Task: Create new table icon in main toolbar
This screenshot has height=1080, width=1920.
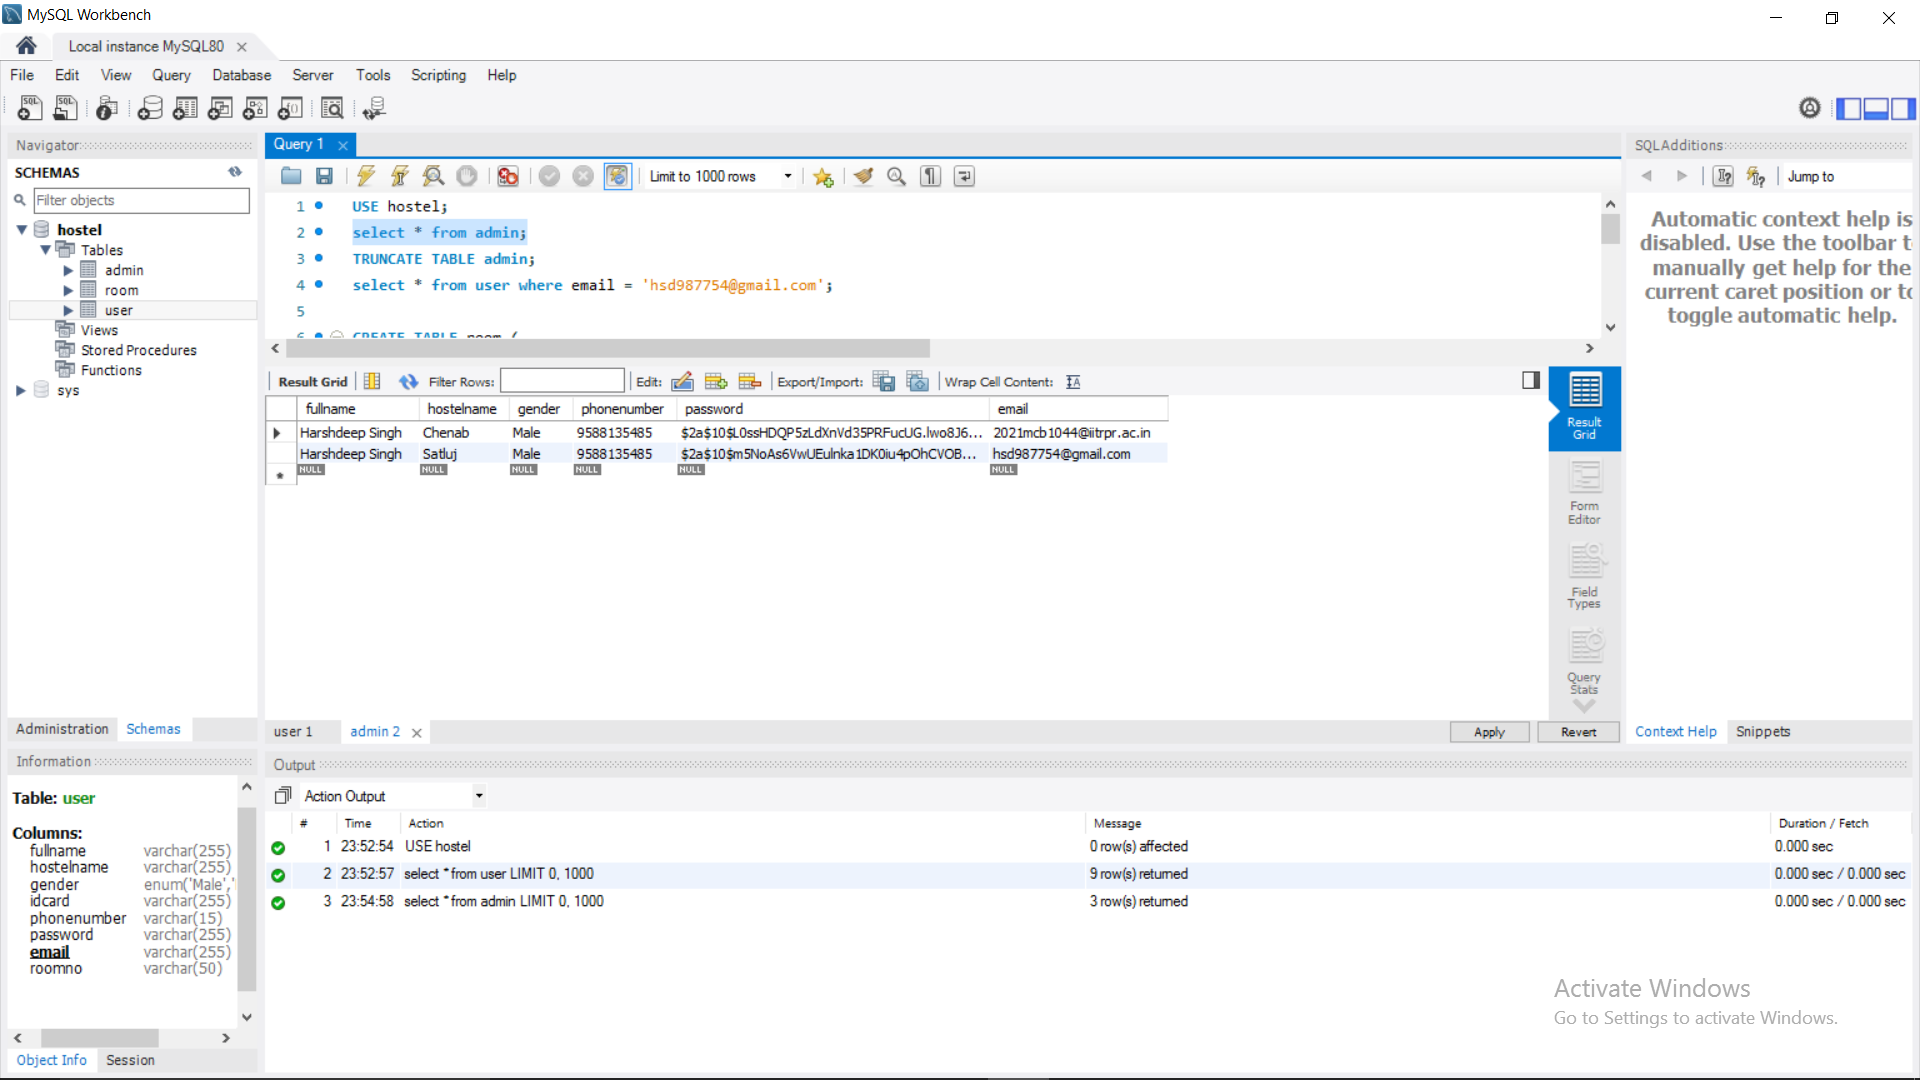Action: click(x=185, y=108)
